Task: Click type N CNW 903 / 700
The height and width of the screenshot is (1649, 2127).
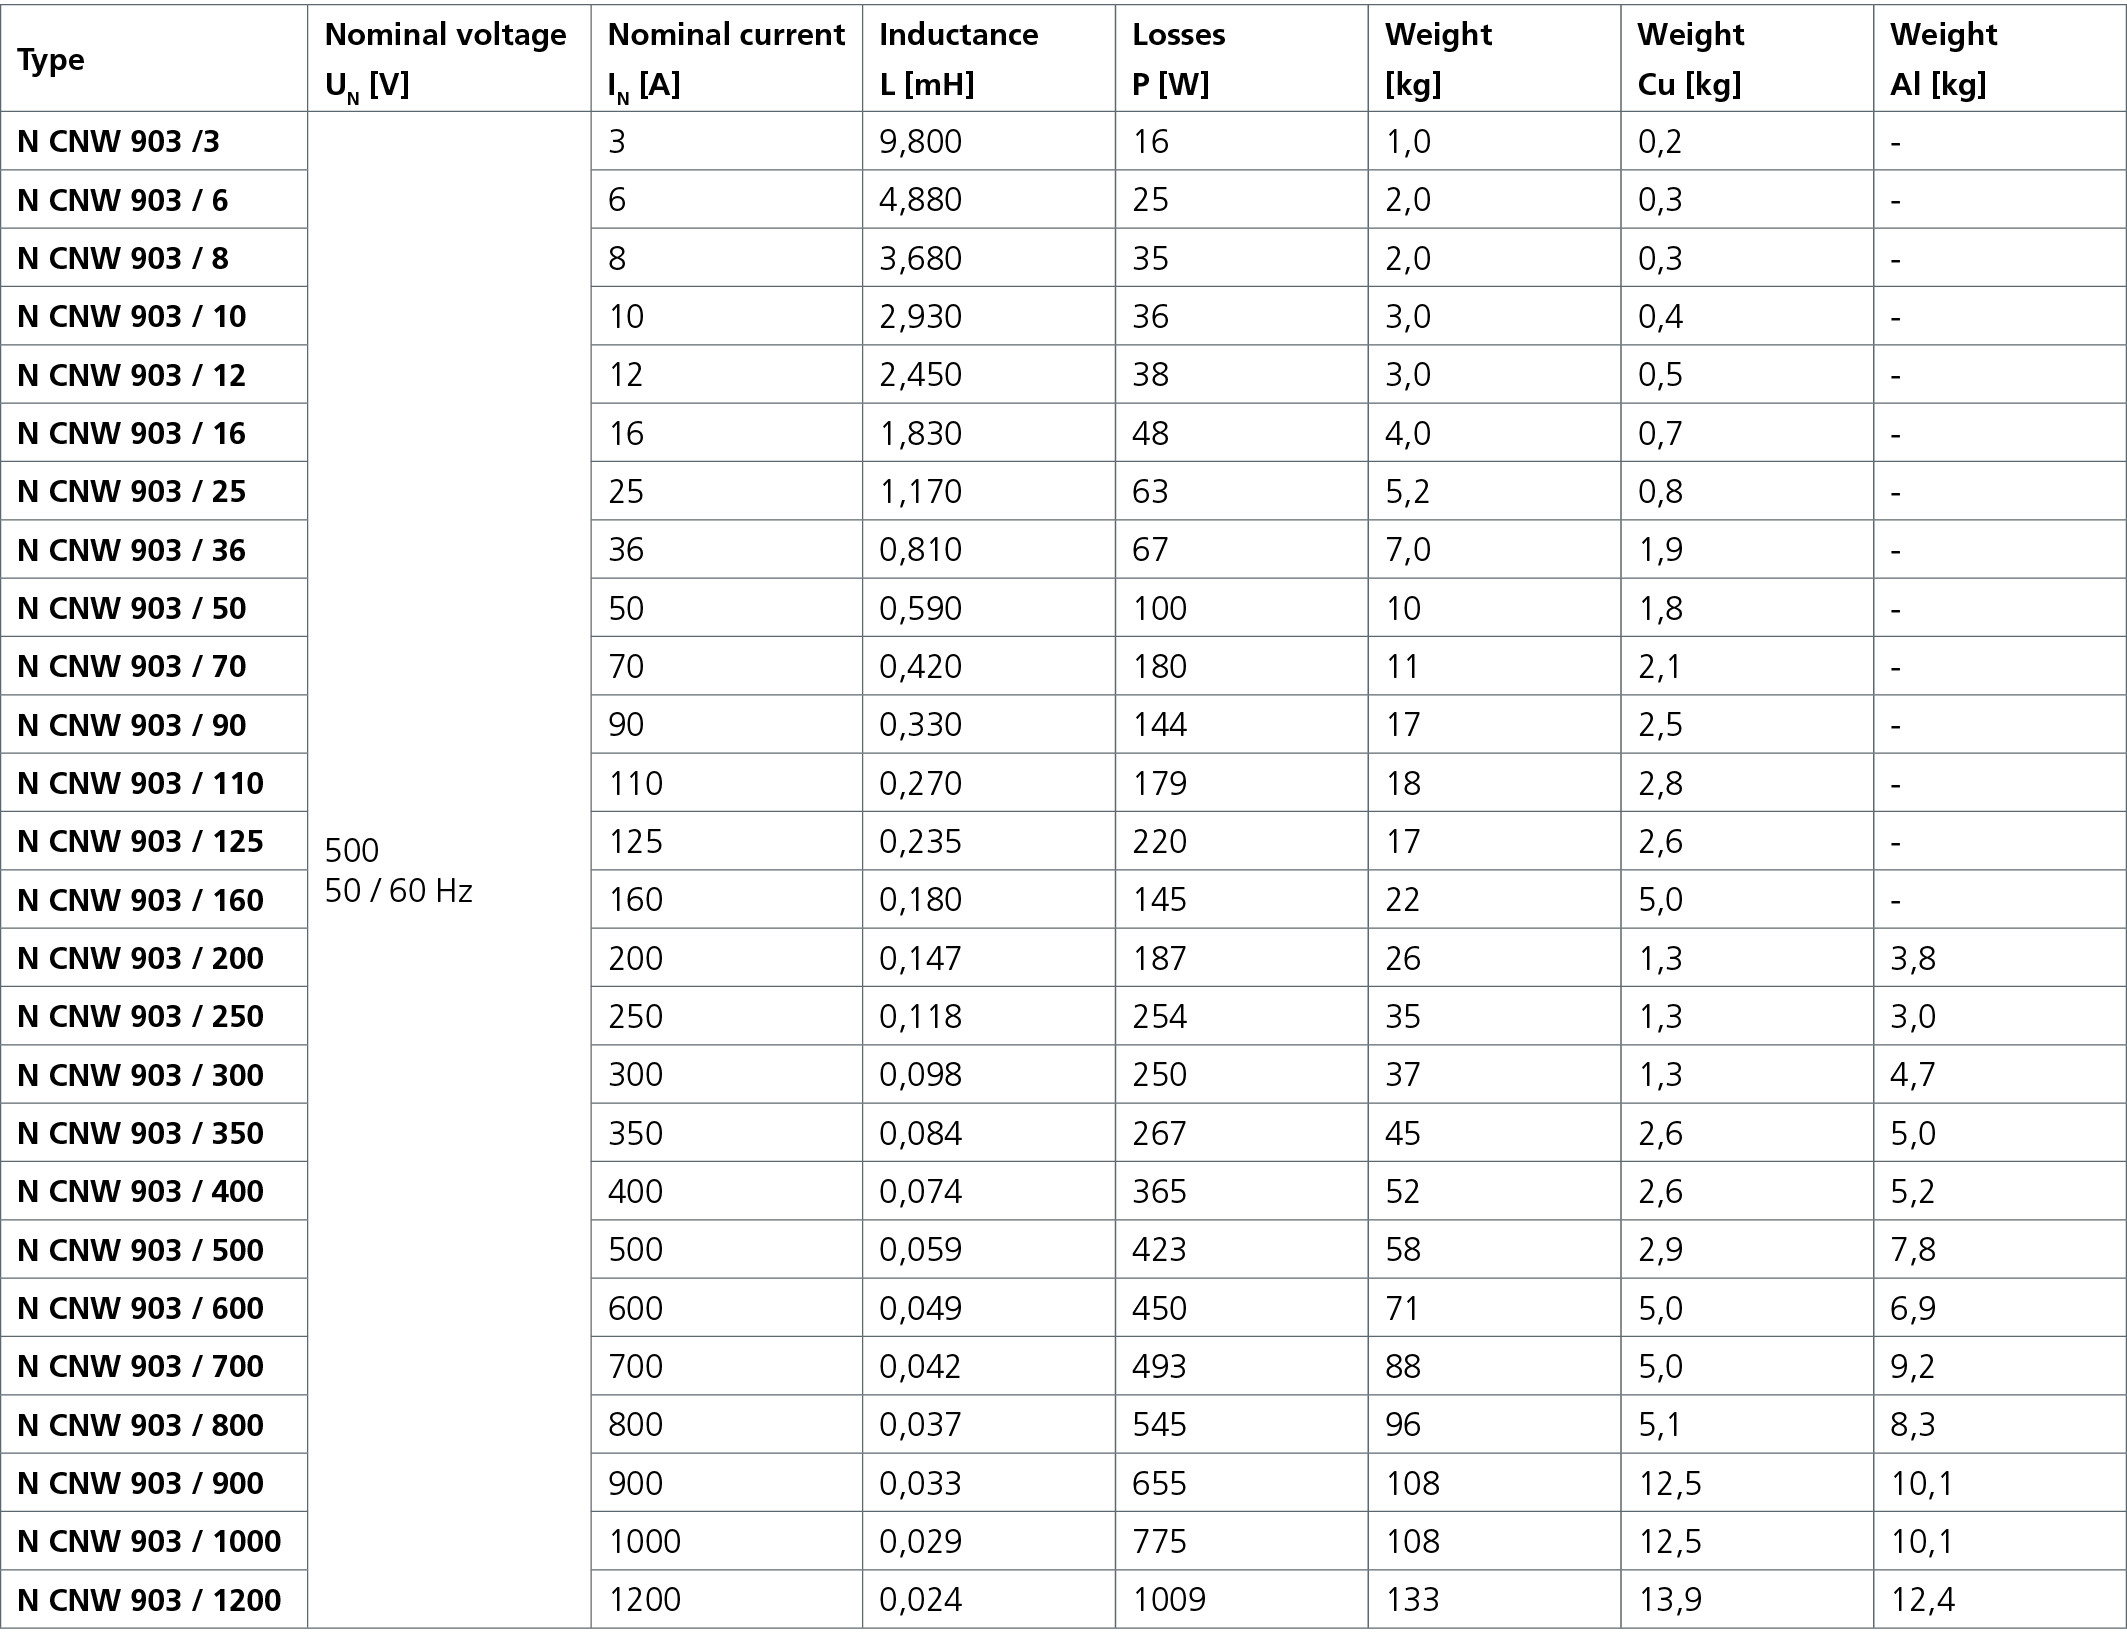Action: coord(140,1366)
